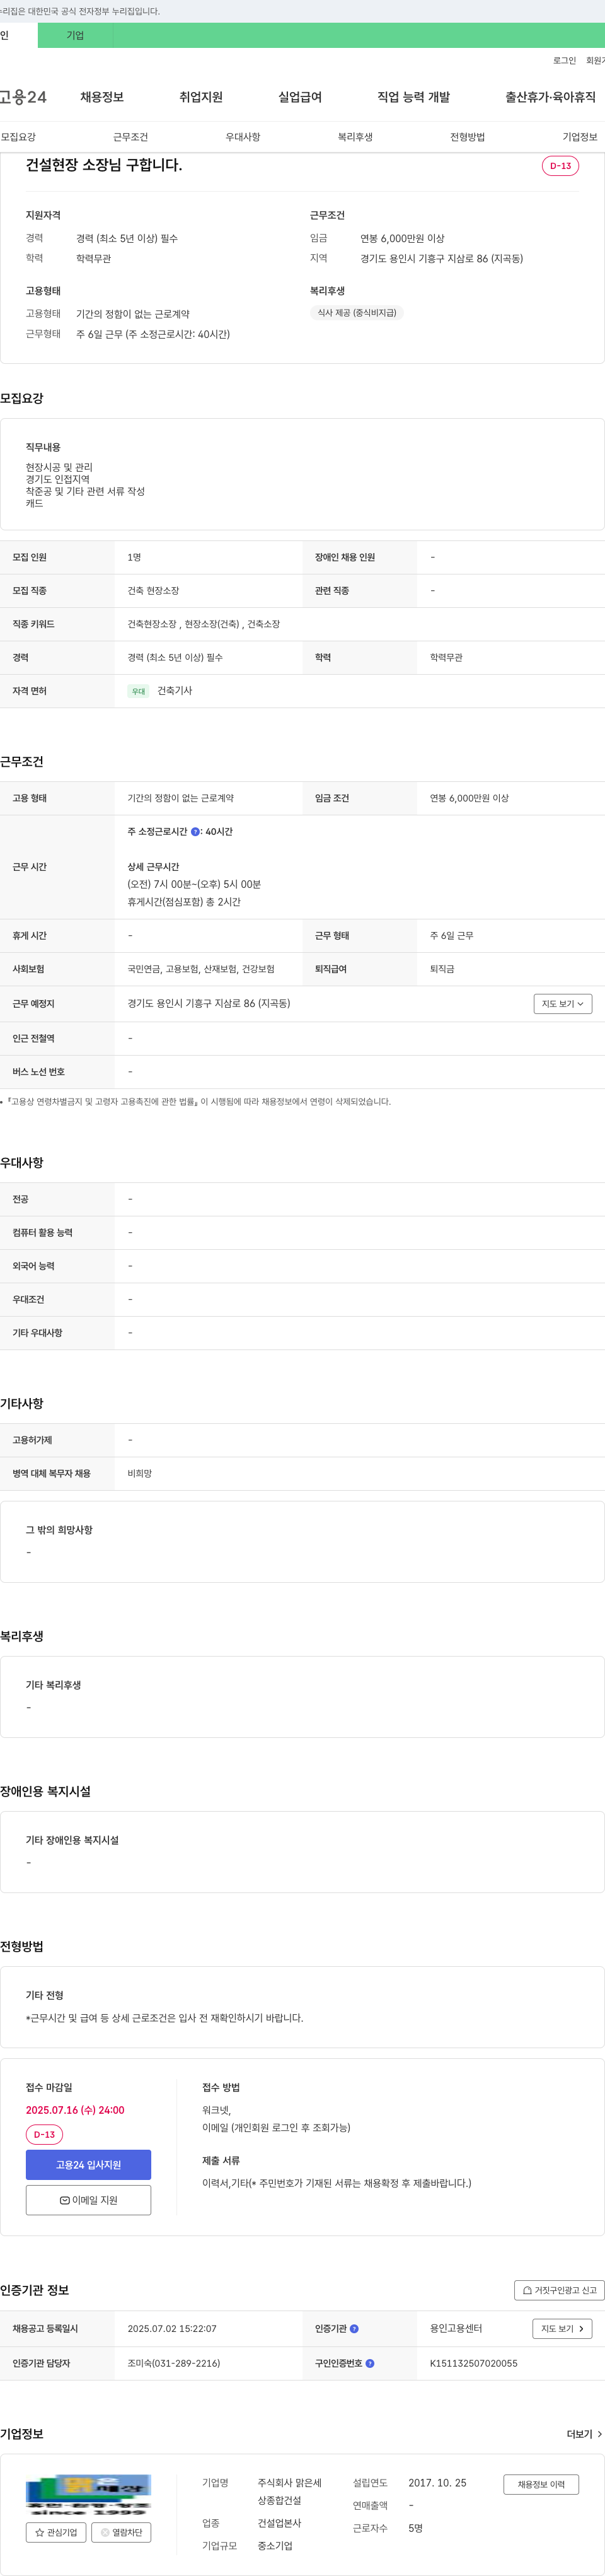605x2576 pixels.
Task: Click the D-13 badge under 접수 마감일
Action: [44, 2135]
